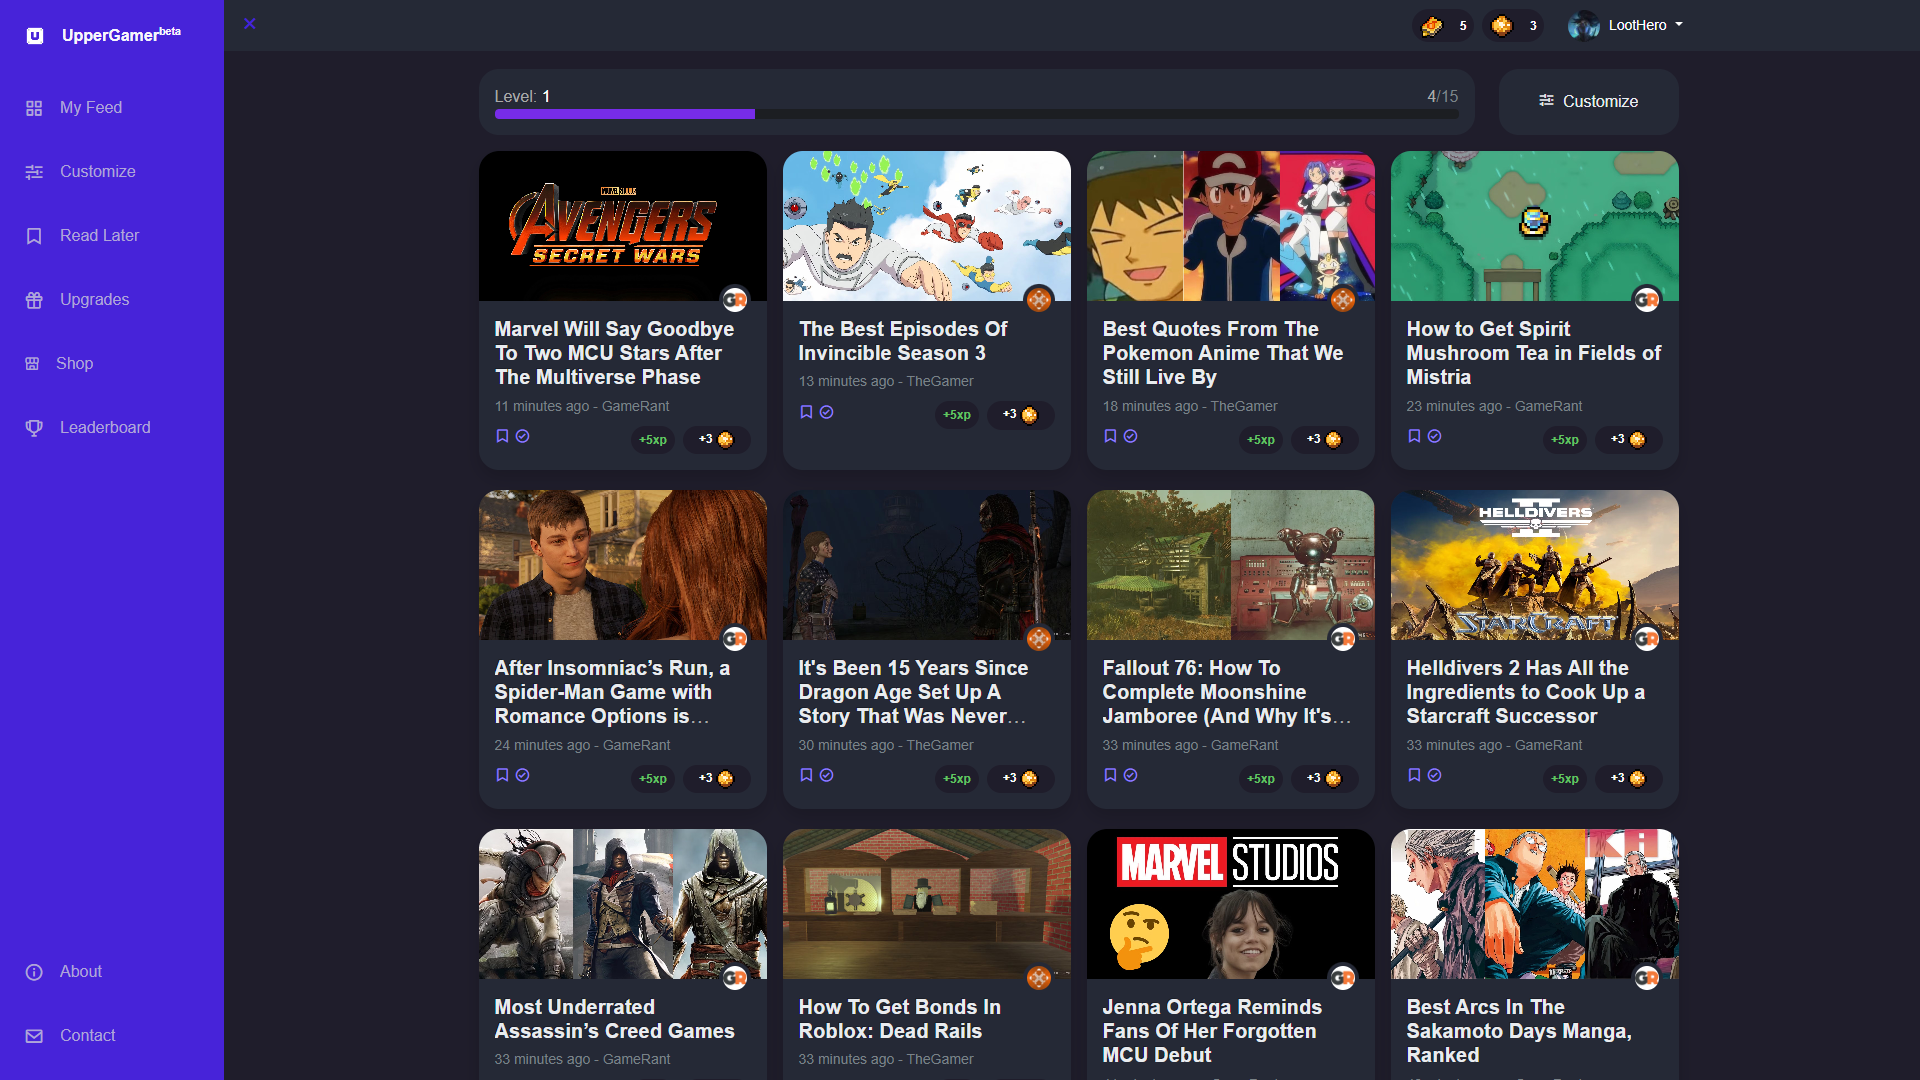Bookmark the Dragon Age 15 Years article
The height and width of the screenshot is (1080, 1920).
[x=807, y=775]
